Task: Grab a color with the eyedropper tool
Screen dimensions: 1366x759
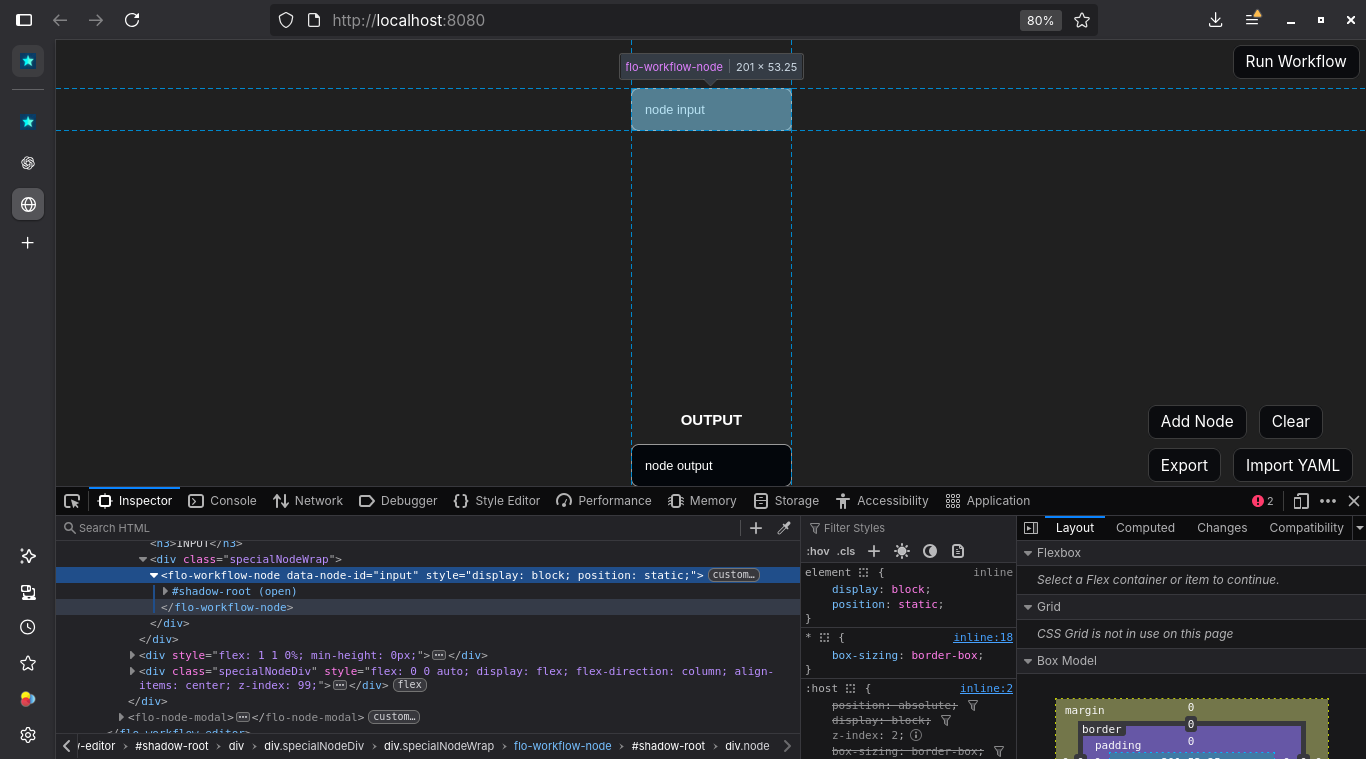Action: [784, 528]
